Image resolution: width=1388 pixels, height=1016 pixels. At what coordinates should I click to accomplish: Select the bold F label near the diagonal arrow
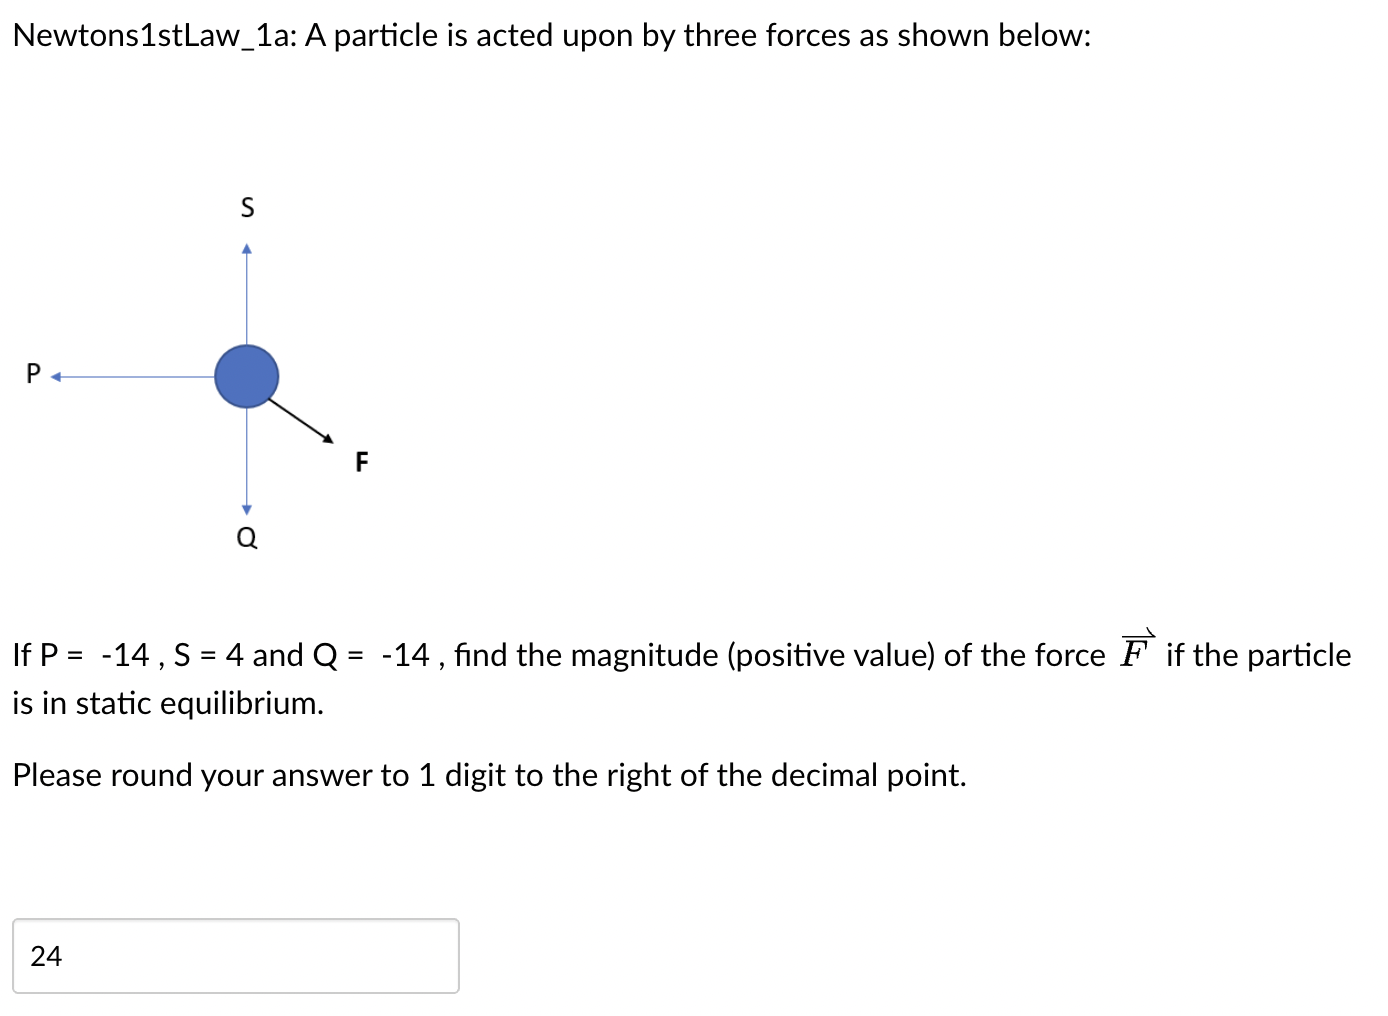pos(361,462)
